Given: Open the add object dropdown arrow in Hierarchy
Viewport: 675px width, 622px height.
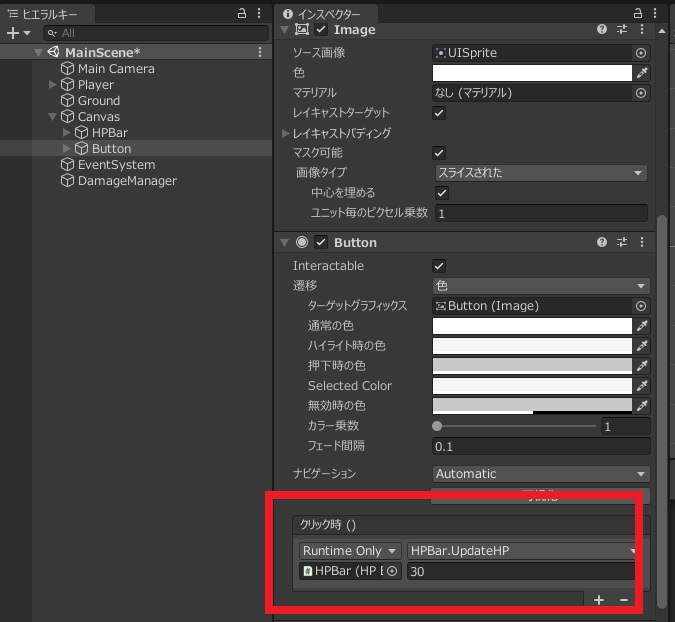Looking at the screenshot, I should (x=27, y=33).
